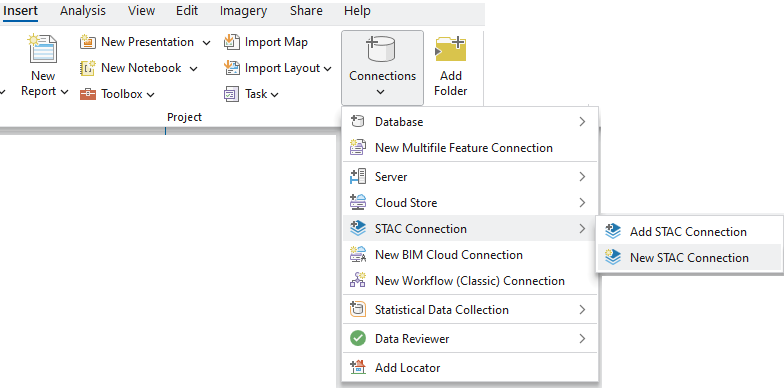Image resolution: width=784 pixels, height=388 pixels.
Task: Click the New Notebook label
Action: pos(141,68)
